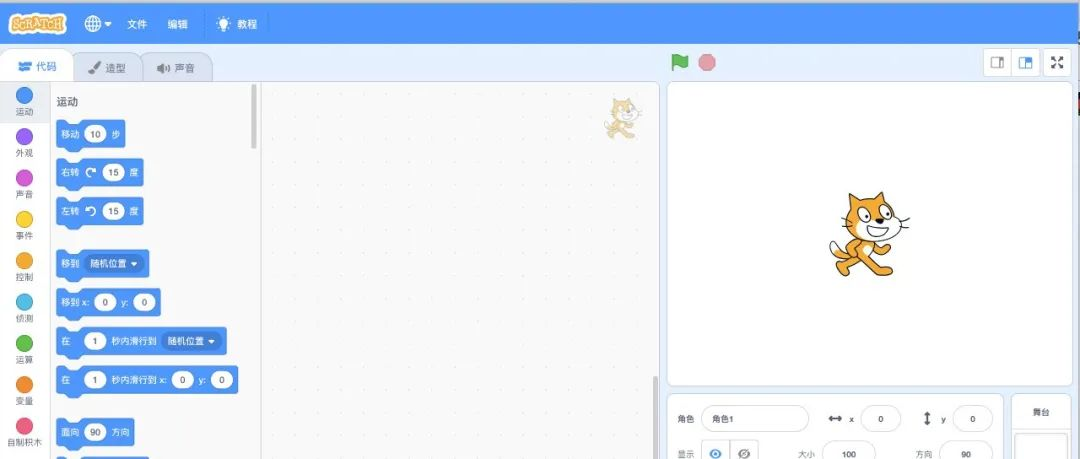Click the green flag to run
Image resolution: width=1080 pixels, height=459 pixels.
click(680, 63)
